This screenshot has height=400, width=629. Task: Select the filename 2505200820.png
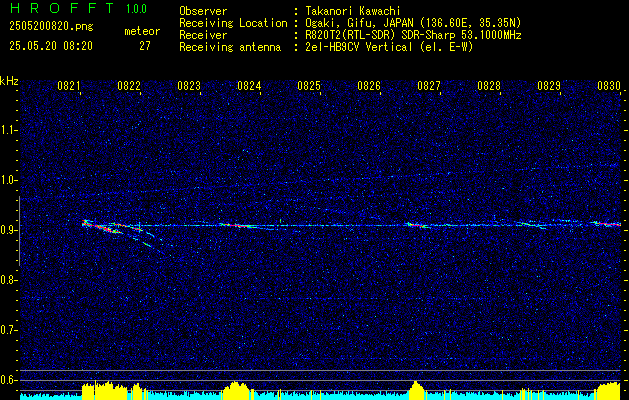point(51,26)
